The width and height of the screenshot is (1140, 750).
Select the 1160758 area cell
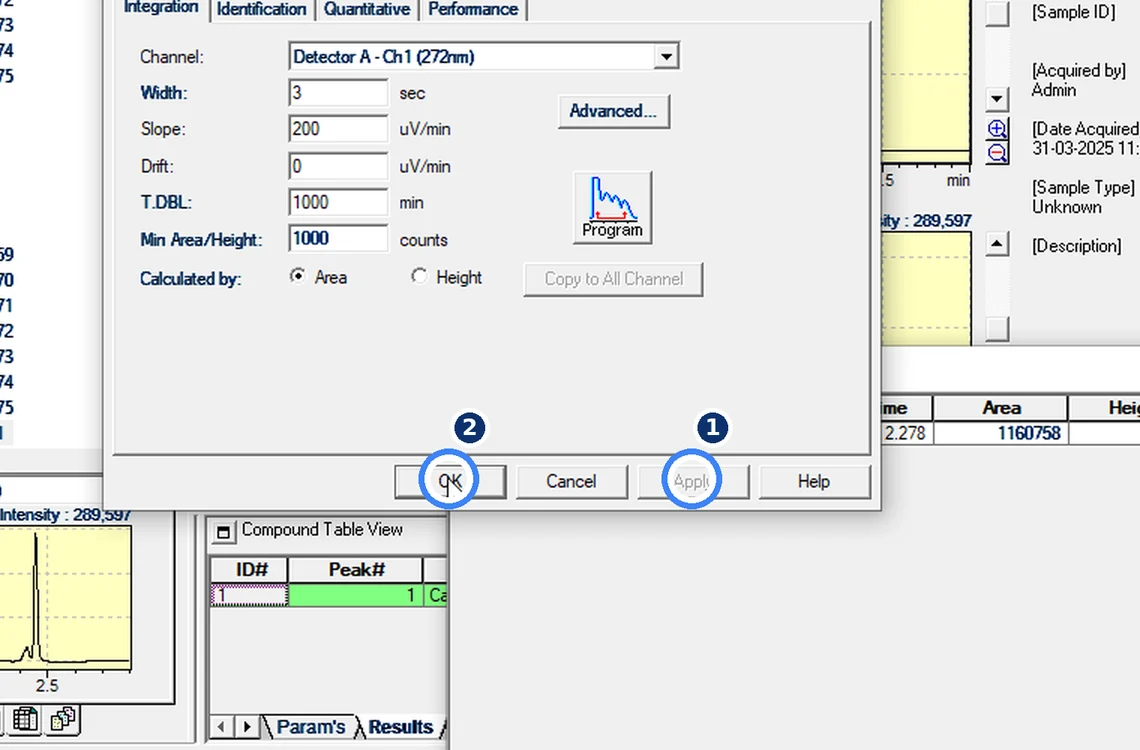[x=1000, y=433]
